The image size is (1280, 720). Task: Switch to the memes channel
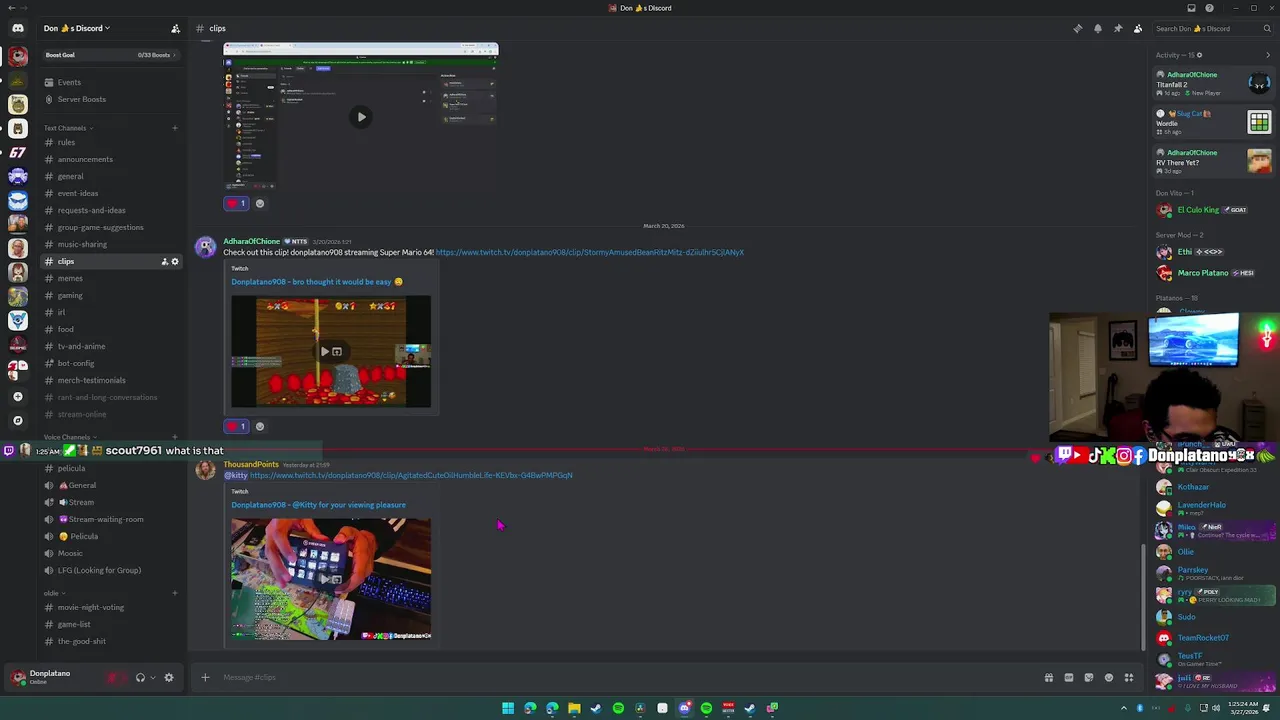coord(70,278)
